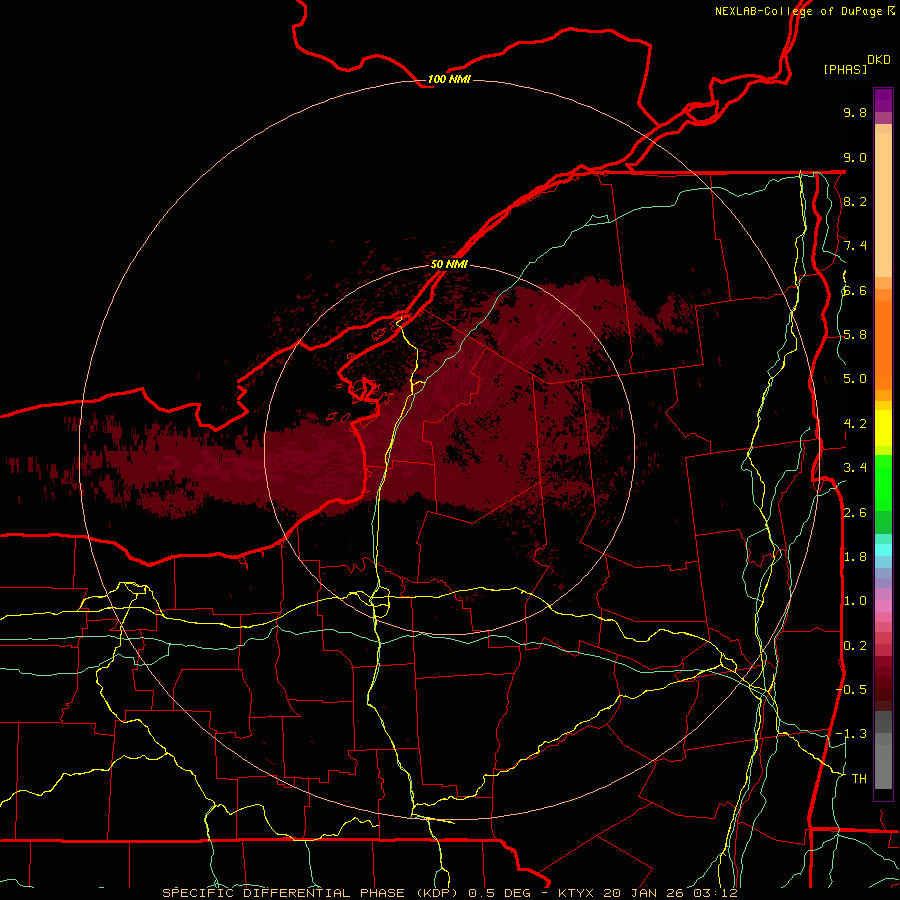Select the 9.0 value on the legend
900x900 pixels.
tap(855, 157)
